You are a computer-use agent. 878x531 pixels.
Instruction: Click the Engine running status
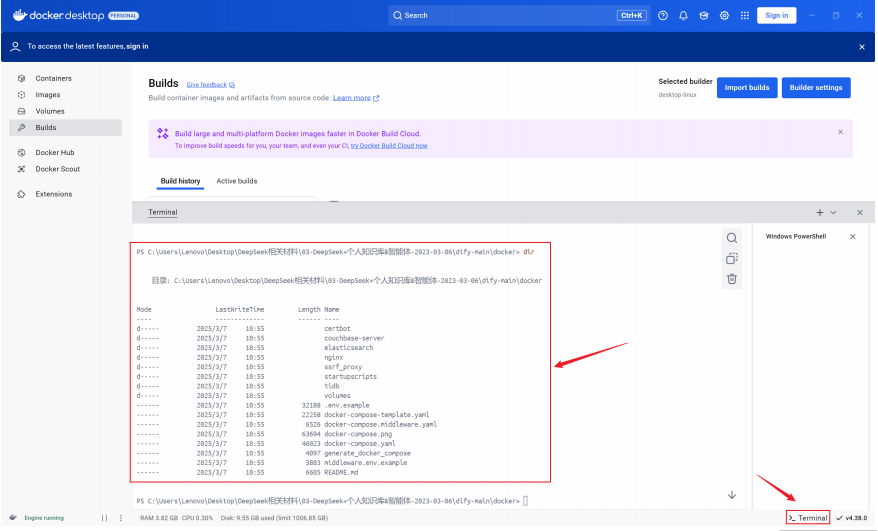click(x=44, y=518)
